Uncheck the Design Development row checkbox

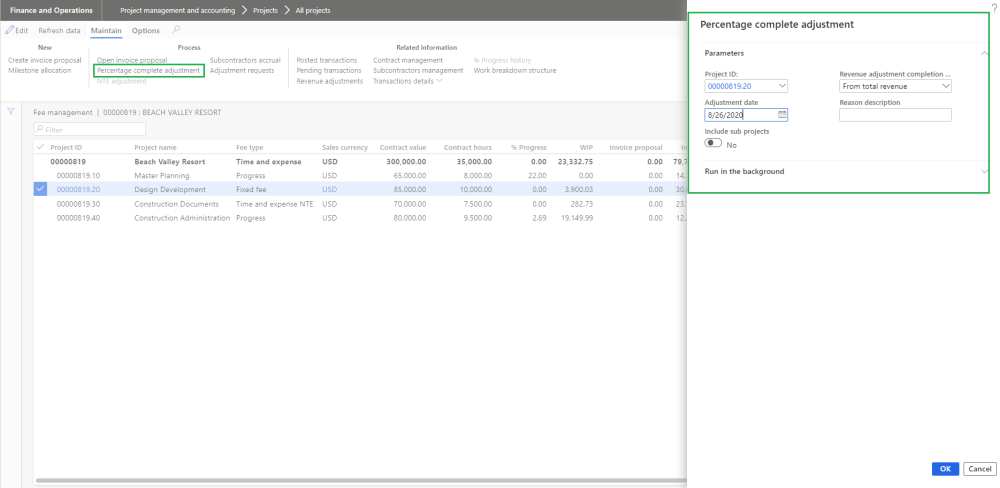[x=40, y=189]
